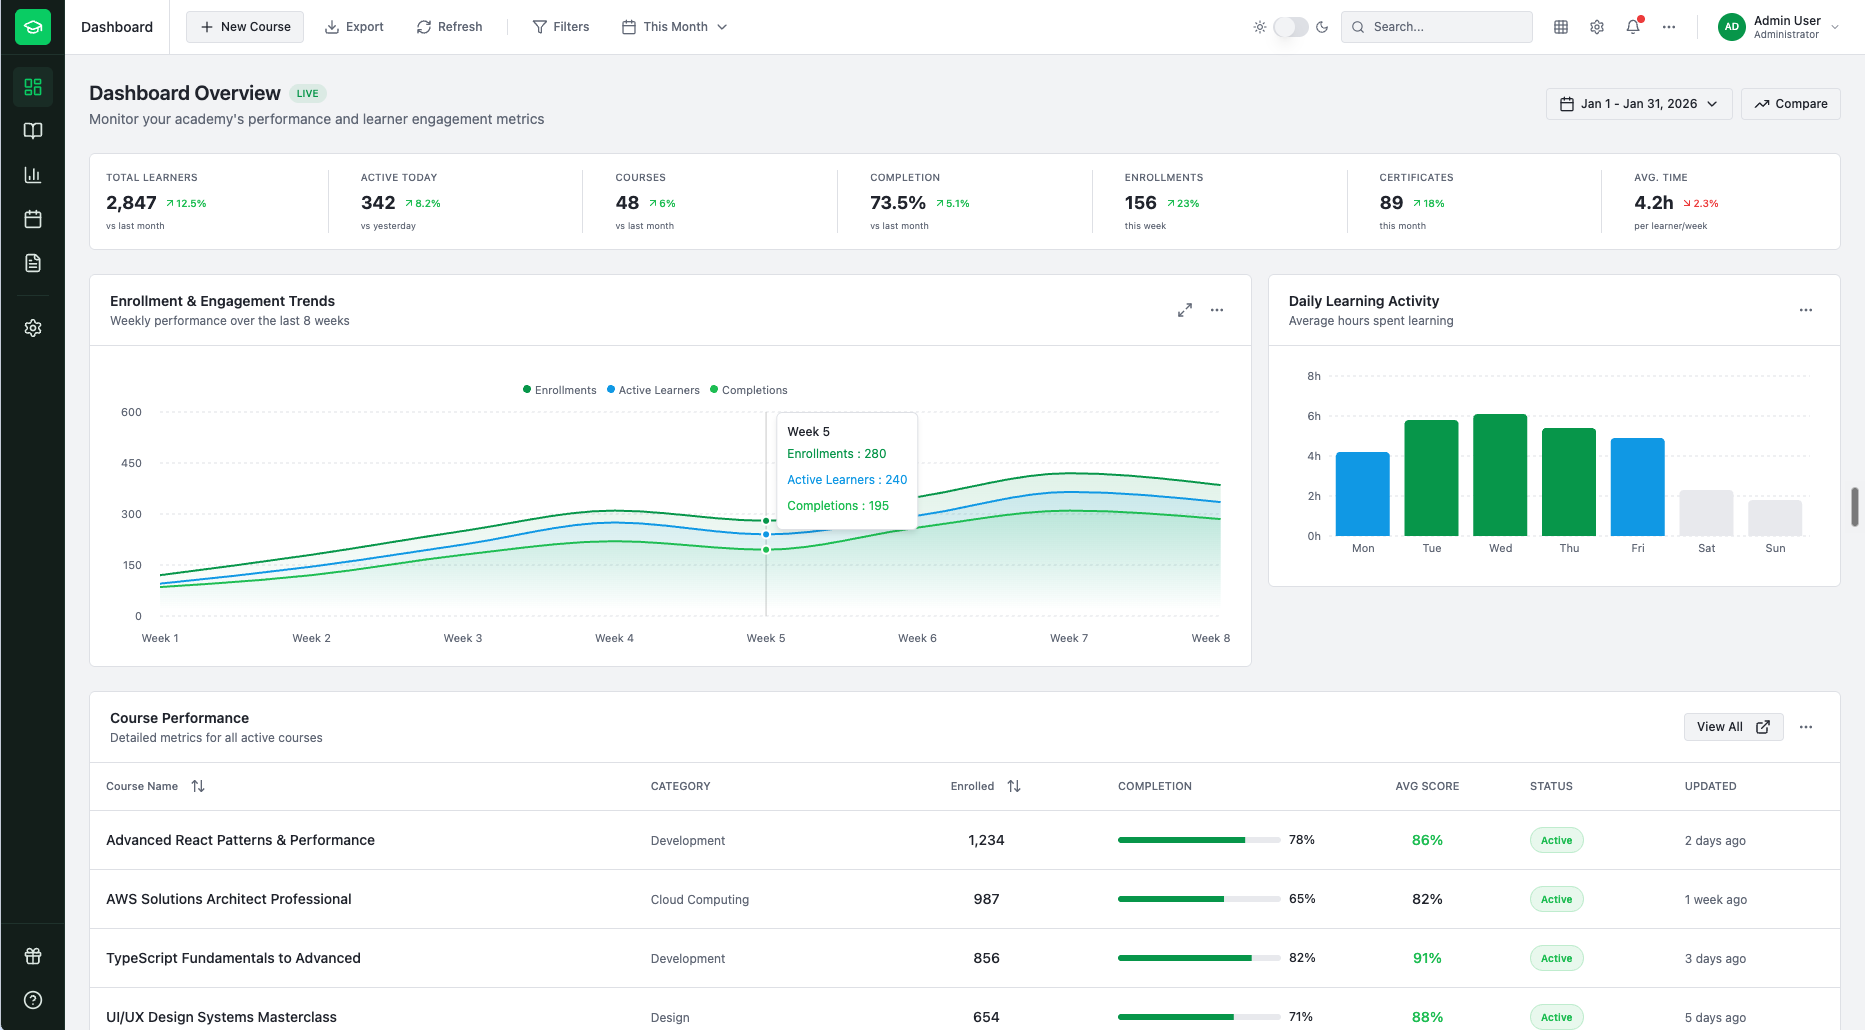Click the Fri bar in Daily Learning Activity
This screenshot has width=1865, height=1030.
(x=1638, y=487)
